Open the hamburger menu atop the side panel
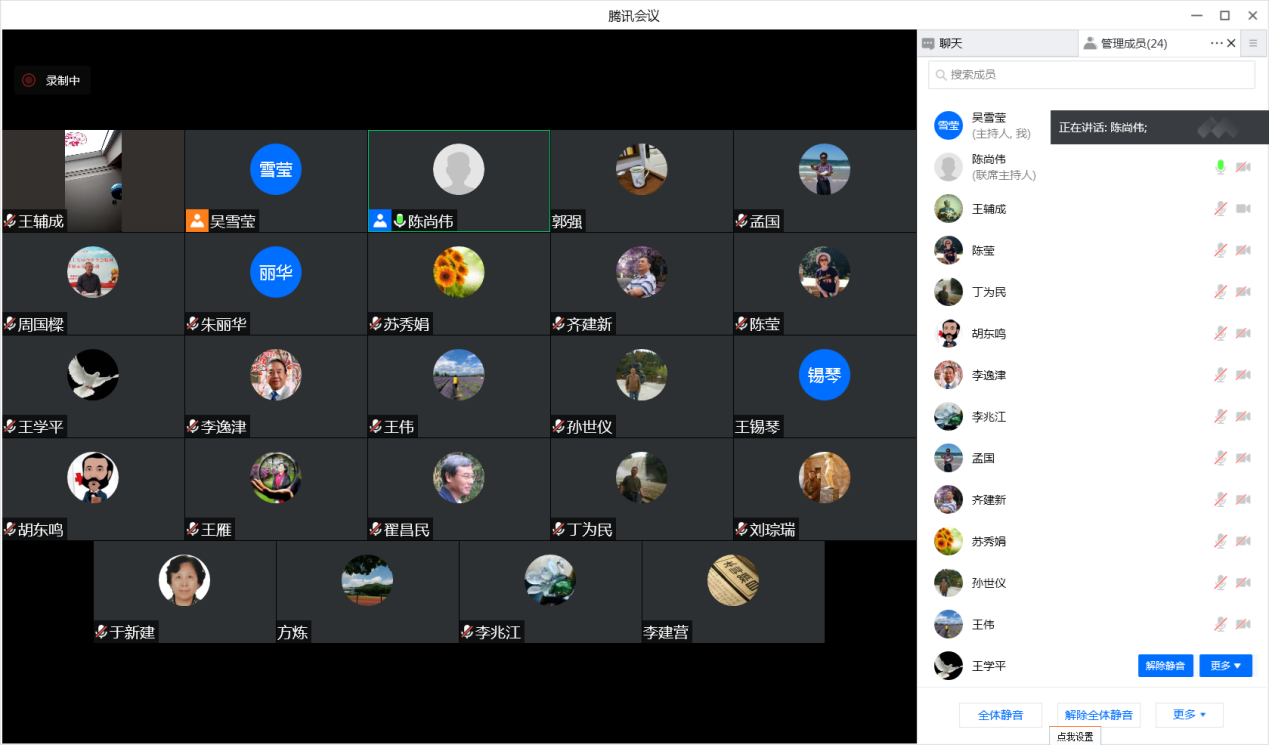 (x=1253, y=43)
